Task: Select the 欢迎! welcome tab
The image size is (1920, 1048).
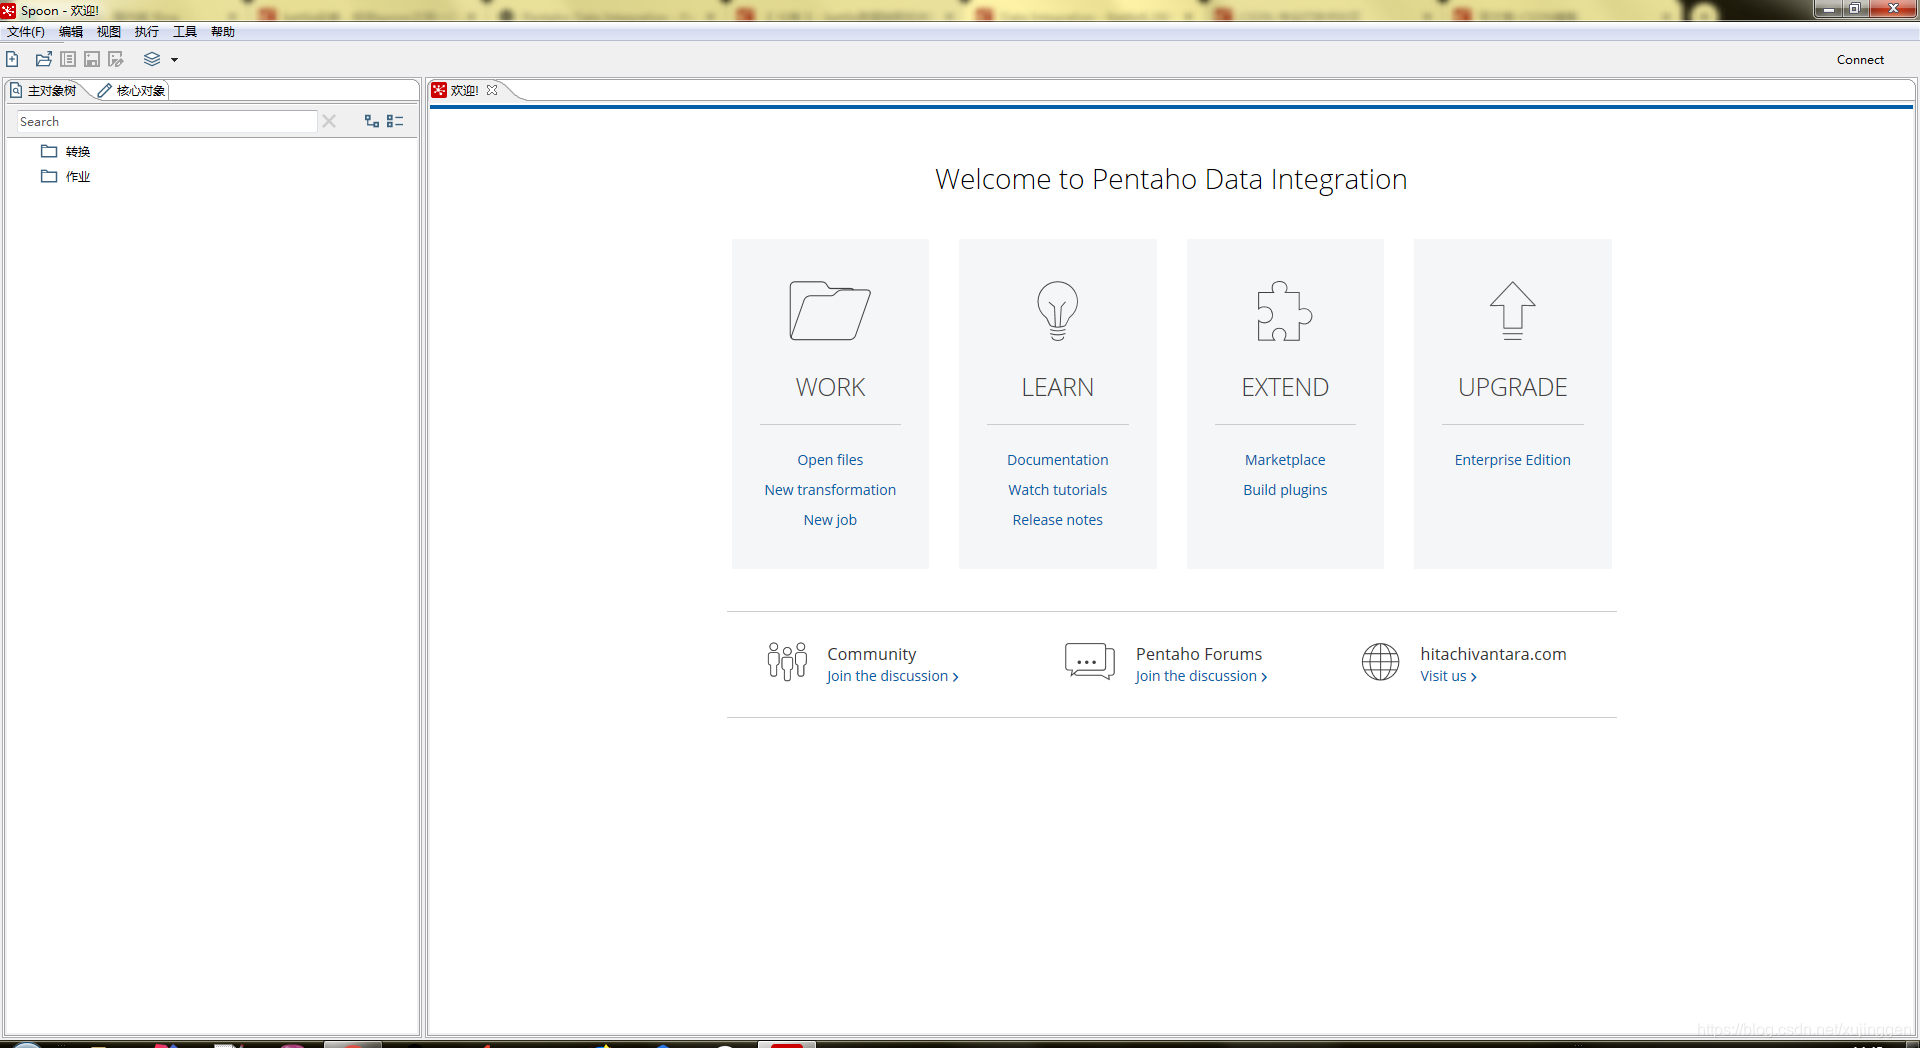Action: tap(465, 90)
